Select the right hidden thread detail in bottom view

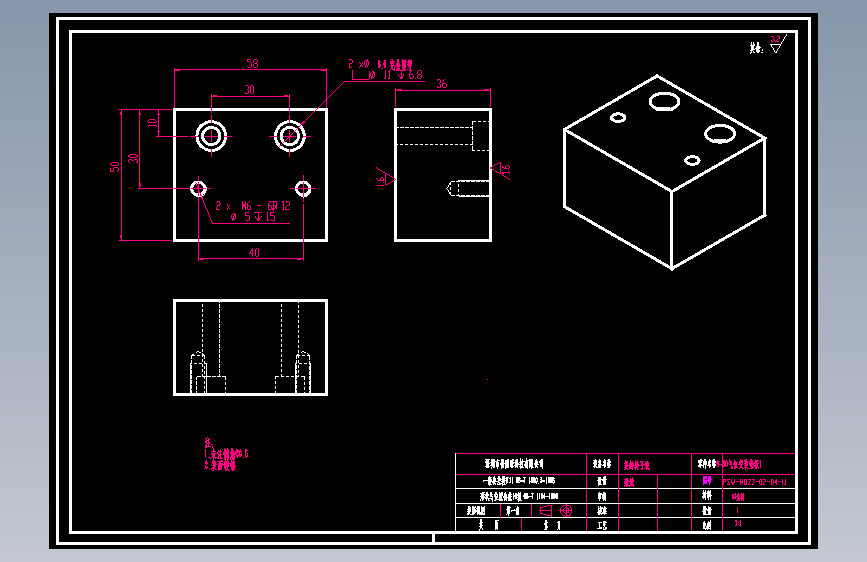coord(302,372)
